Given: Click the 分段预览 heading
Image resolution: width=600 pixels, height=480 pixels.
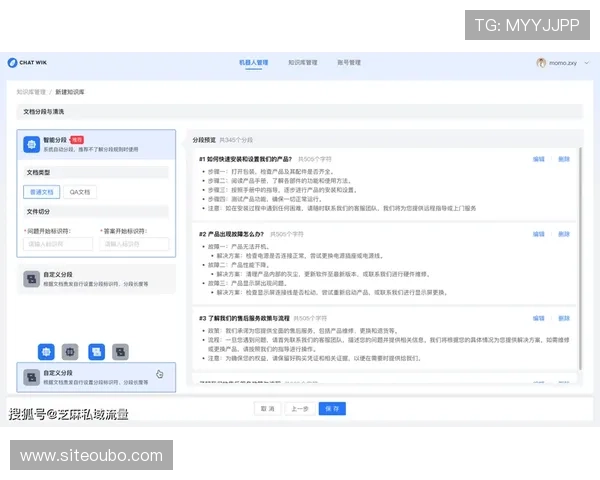Looking at the screenshot, I should (x=204, y=140).
